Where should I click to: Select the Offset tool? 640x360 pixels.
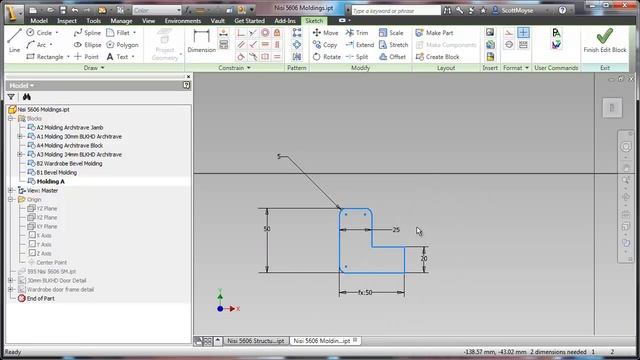click(x=392, y=57)
